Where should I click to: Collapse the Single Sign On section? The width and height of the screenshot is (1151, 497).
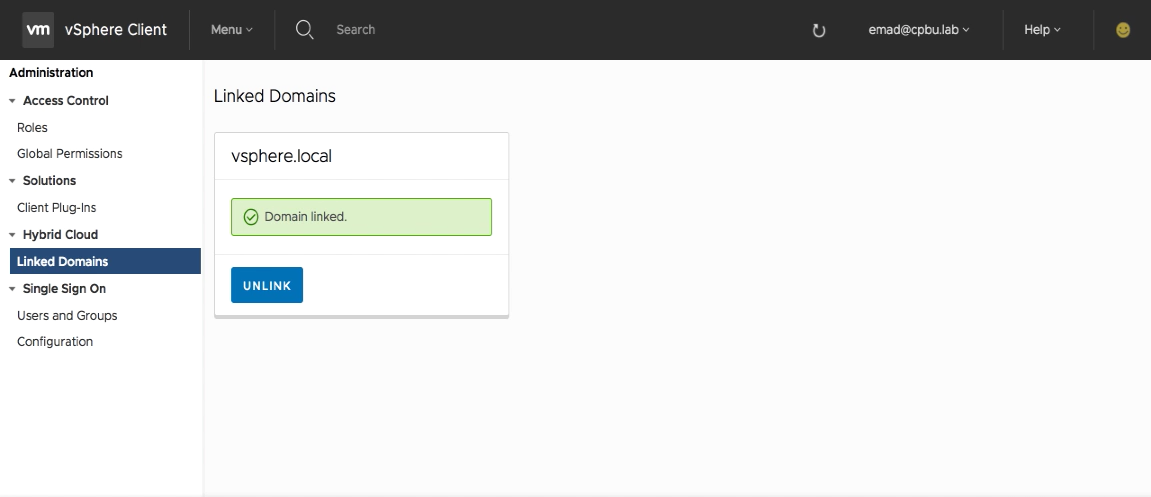coord(12,289)
